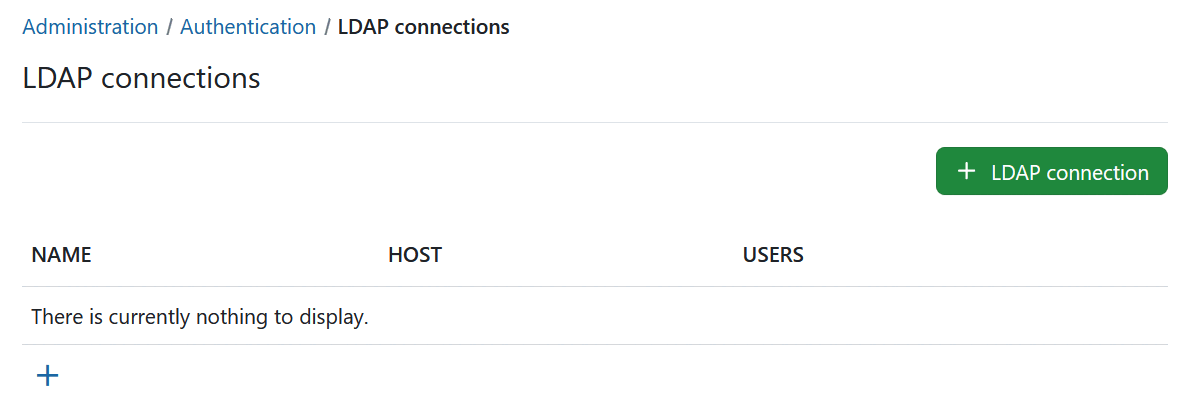This screenshot has width=1192, height=418.
Task: Sort by the USERS column header
Action: coord(773,255)
